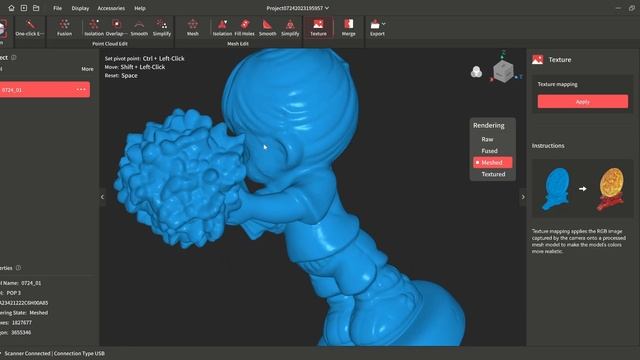Viewport: 640px width, 360px height.
Task: Apply point cloud Smooth tool
Action: click(x=139, y=28)
